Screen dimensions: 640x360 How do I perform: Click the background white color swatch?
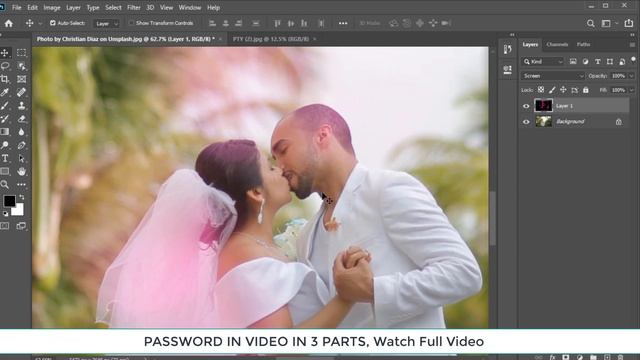pyautogui.click(x=18, y=210)
